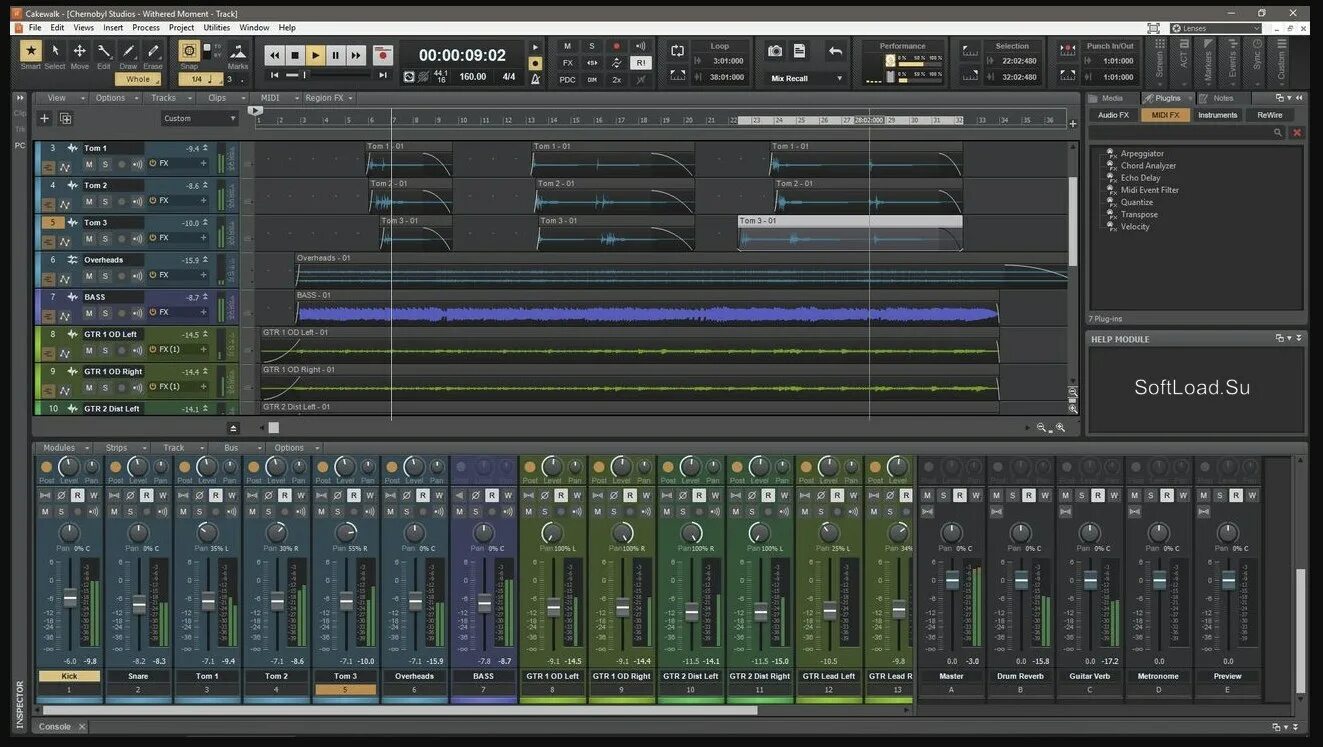Open the Mix Recall preset dropdown
The width and height of the screenshot is (1323, 747).
pos(806,78)
